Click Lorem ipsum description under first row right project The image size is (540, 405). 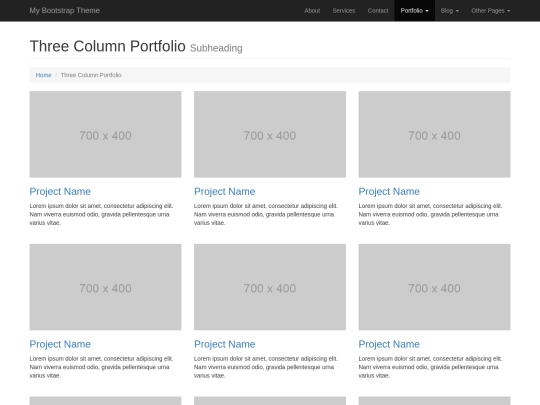pos(430,214)
